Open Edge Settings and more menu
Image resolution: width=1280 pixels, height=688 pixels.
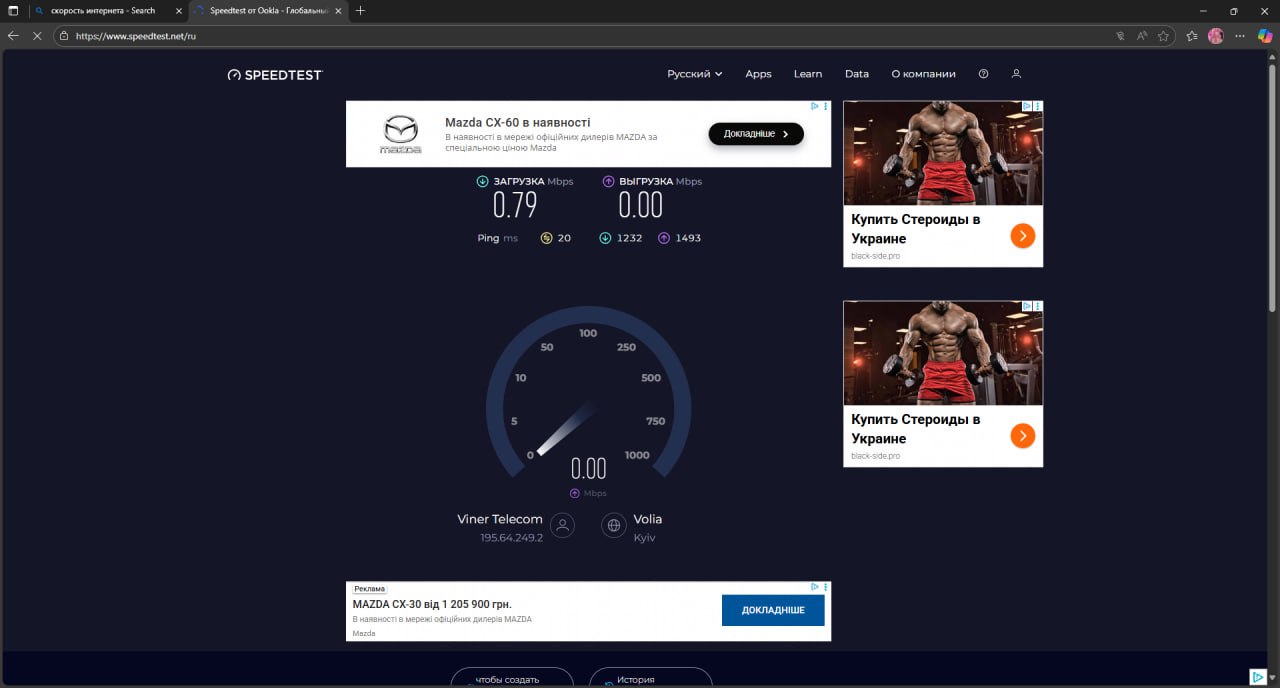(x=1239, y=36)
